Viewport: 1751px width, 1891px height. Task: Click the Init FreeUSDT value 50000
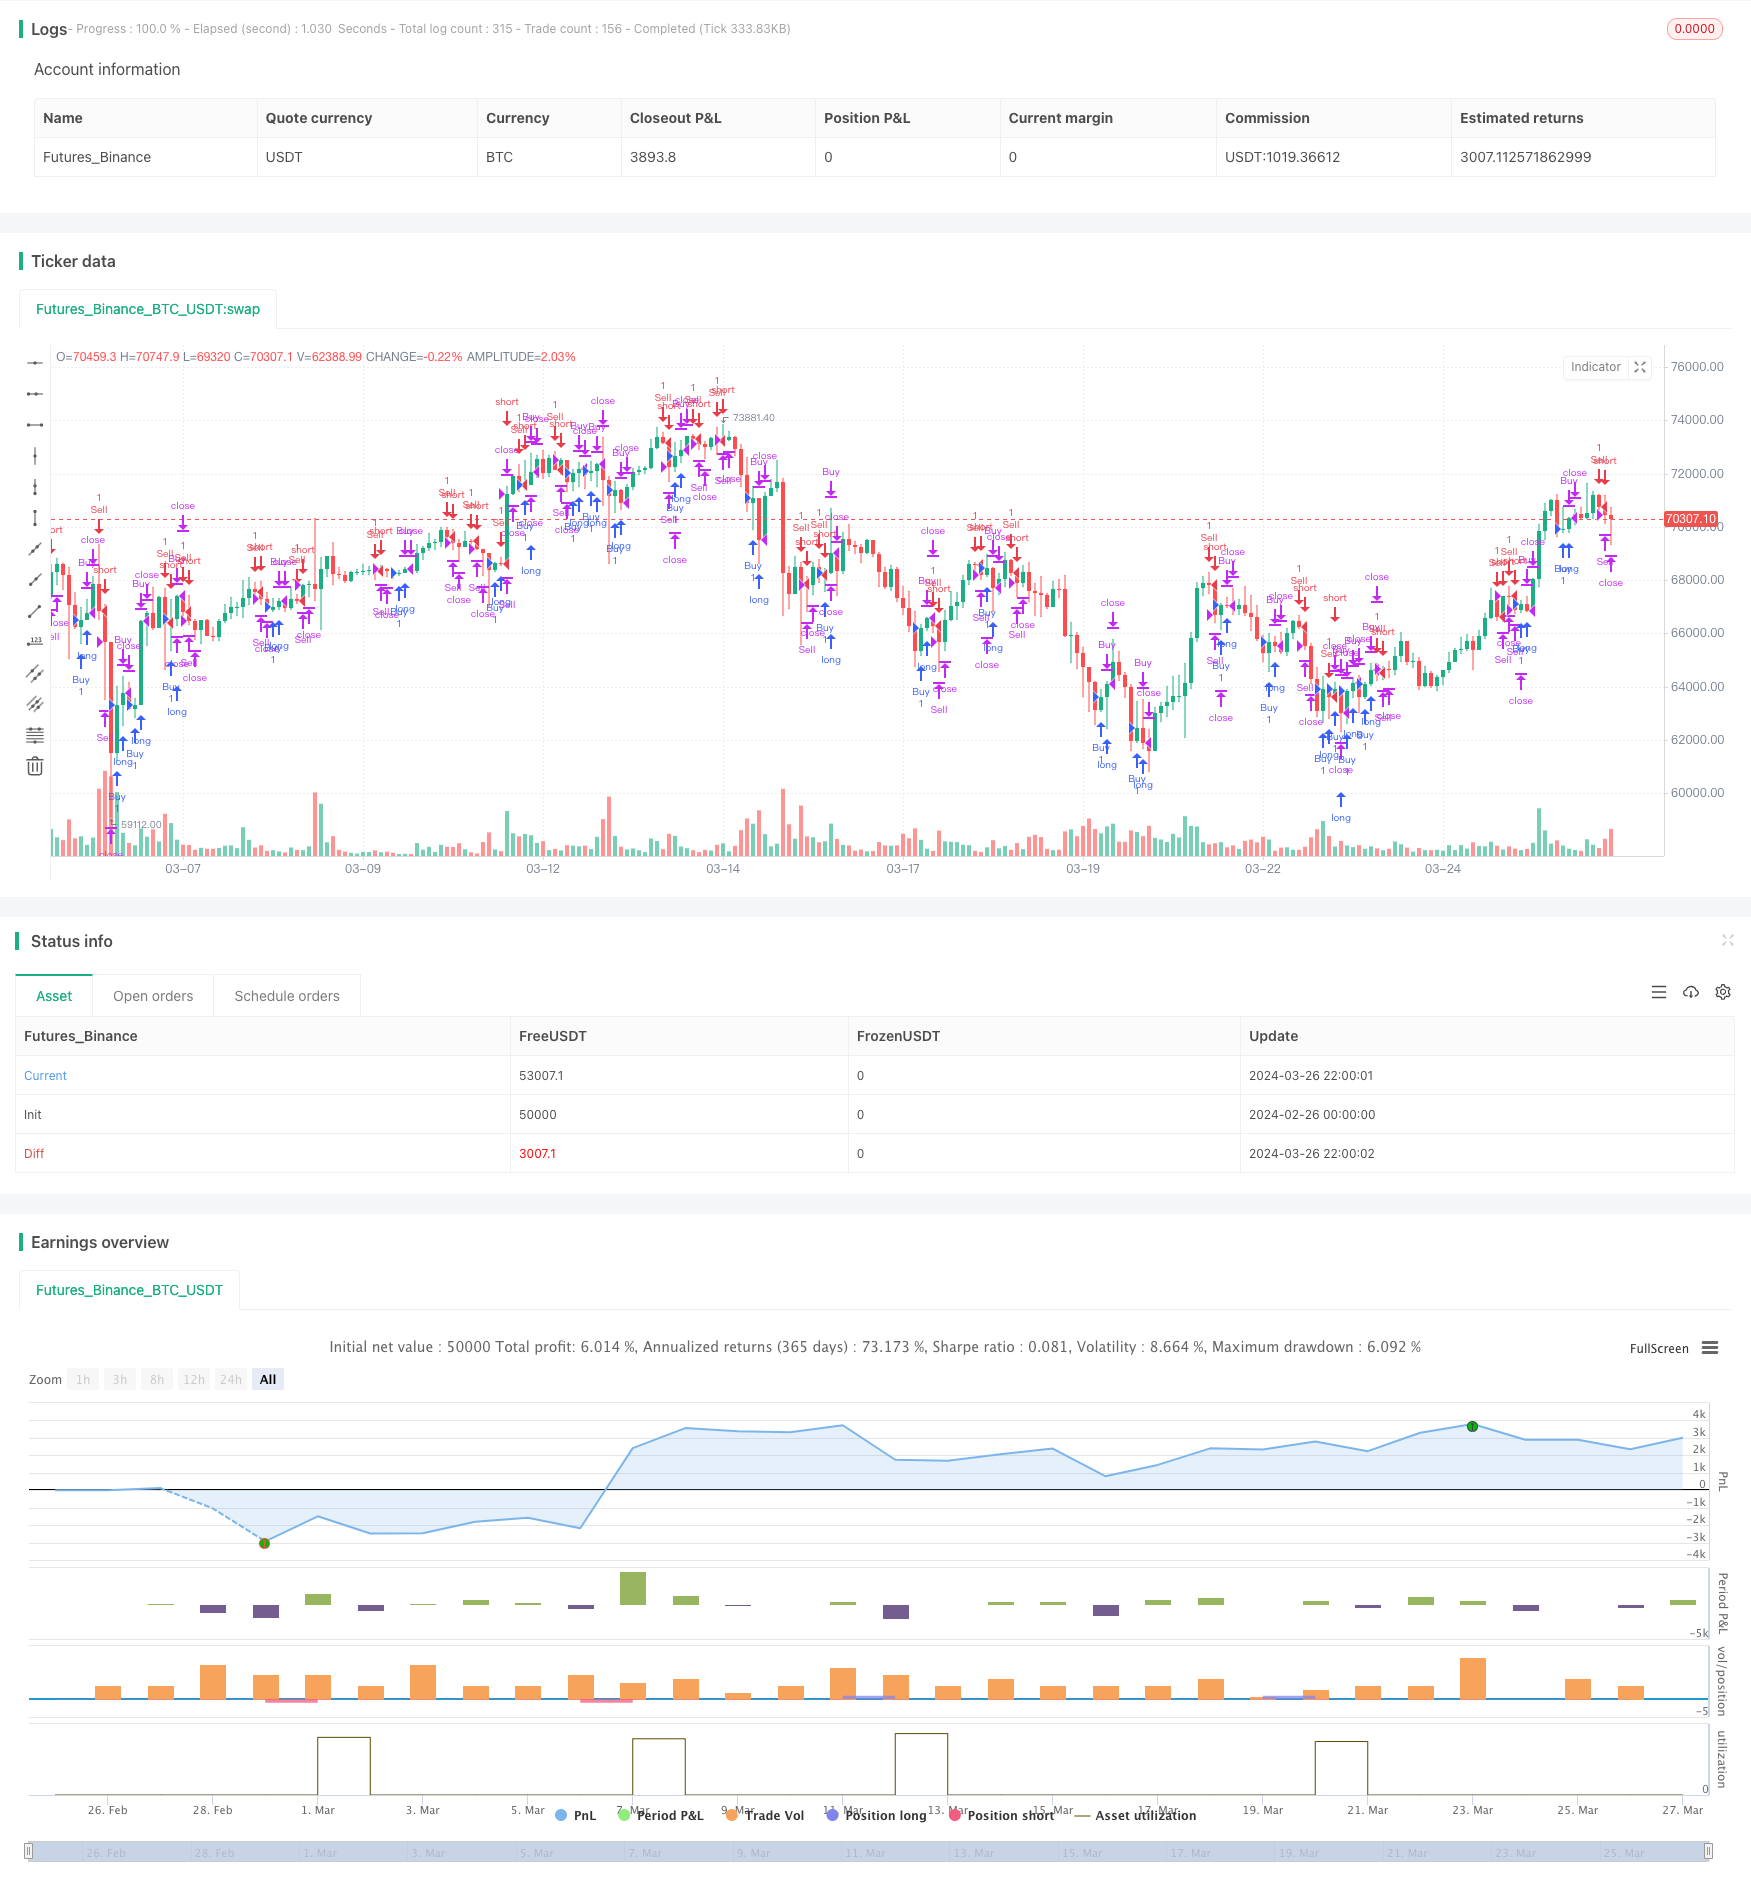tap(538, 1114)
